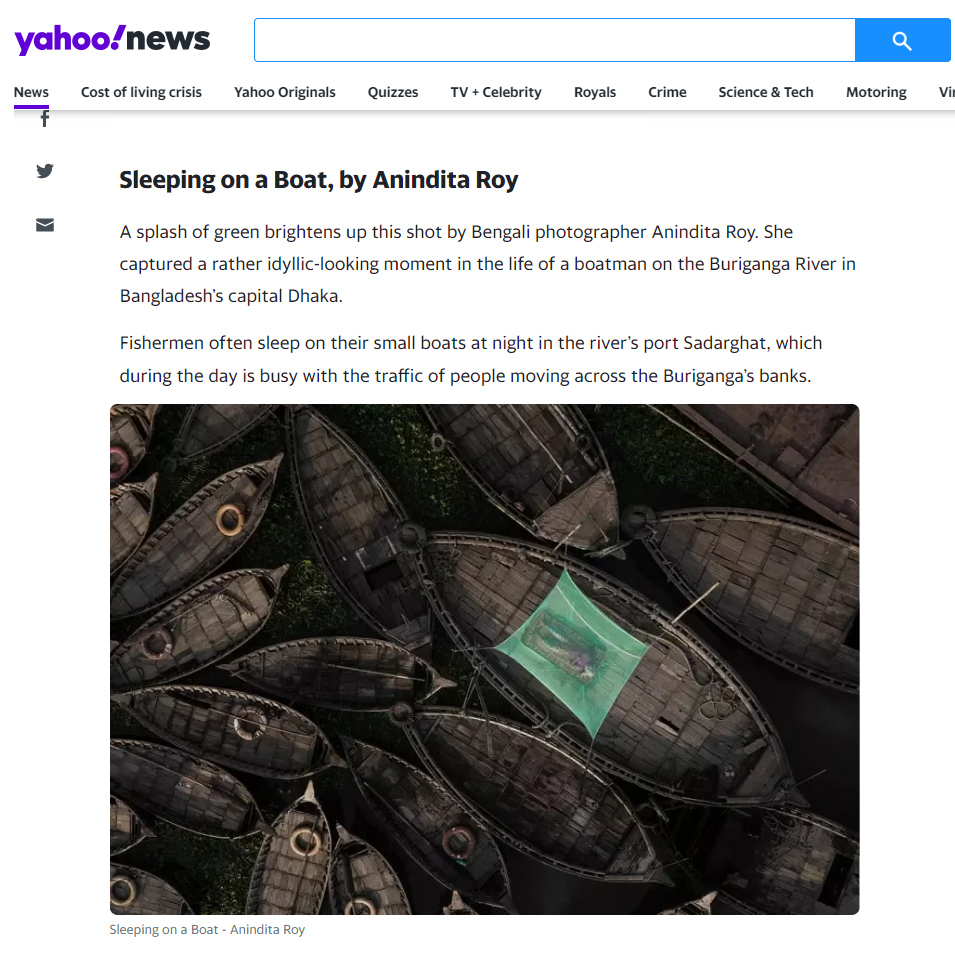Click the partially visible last nav item

[946, 92]
